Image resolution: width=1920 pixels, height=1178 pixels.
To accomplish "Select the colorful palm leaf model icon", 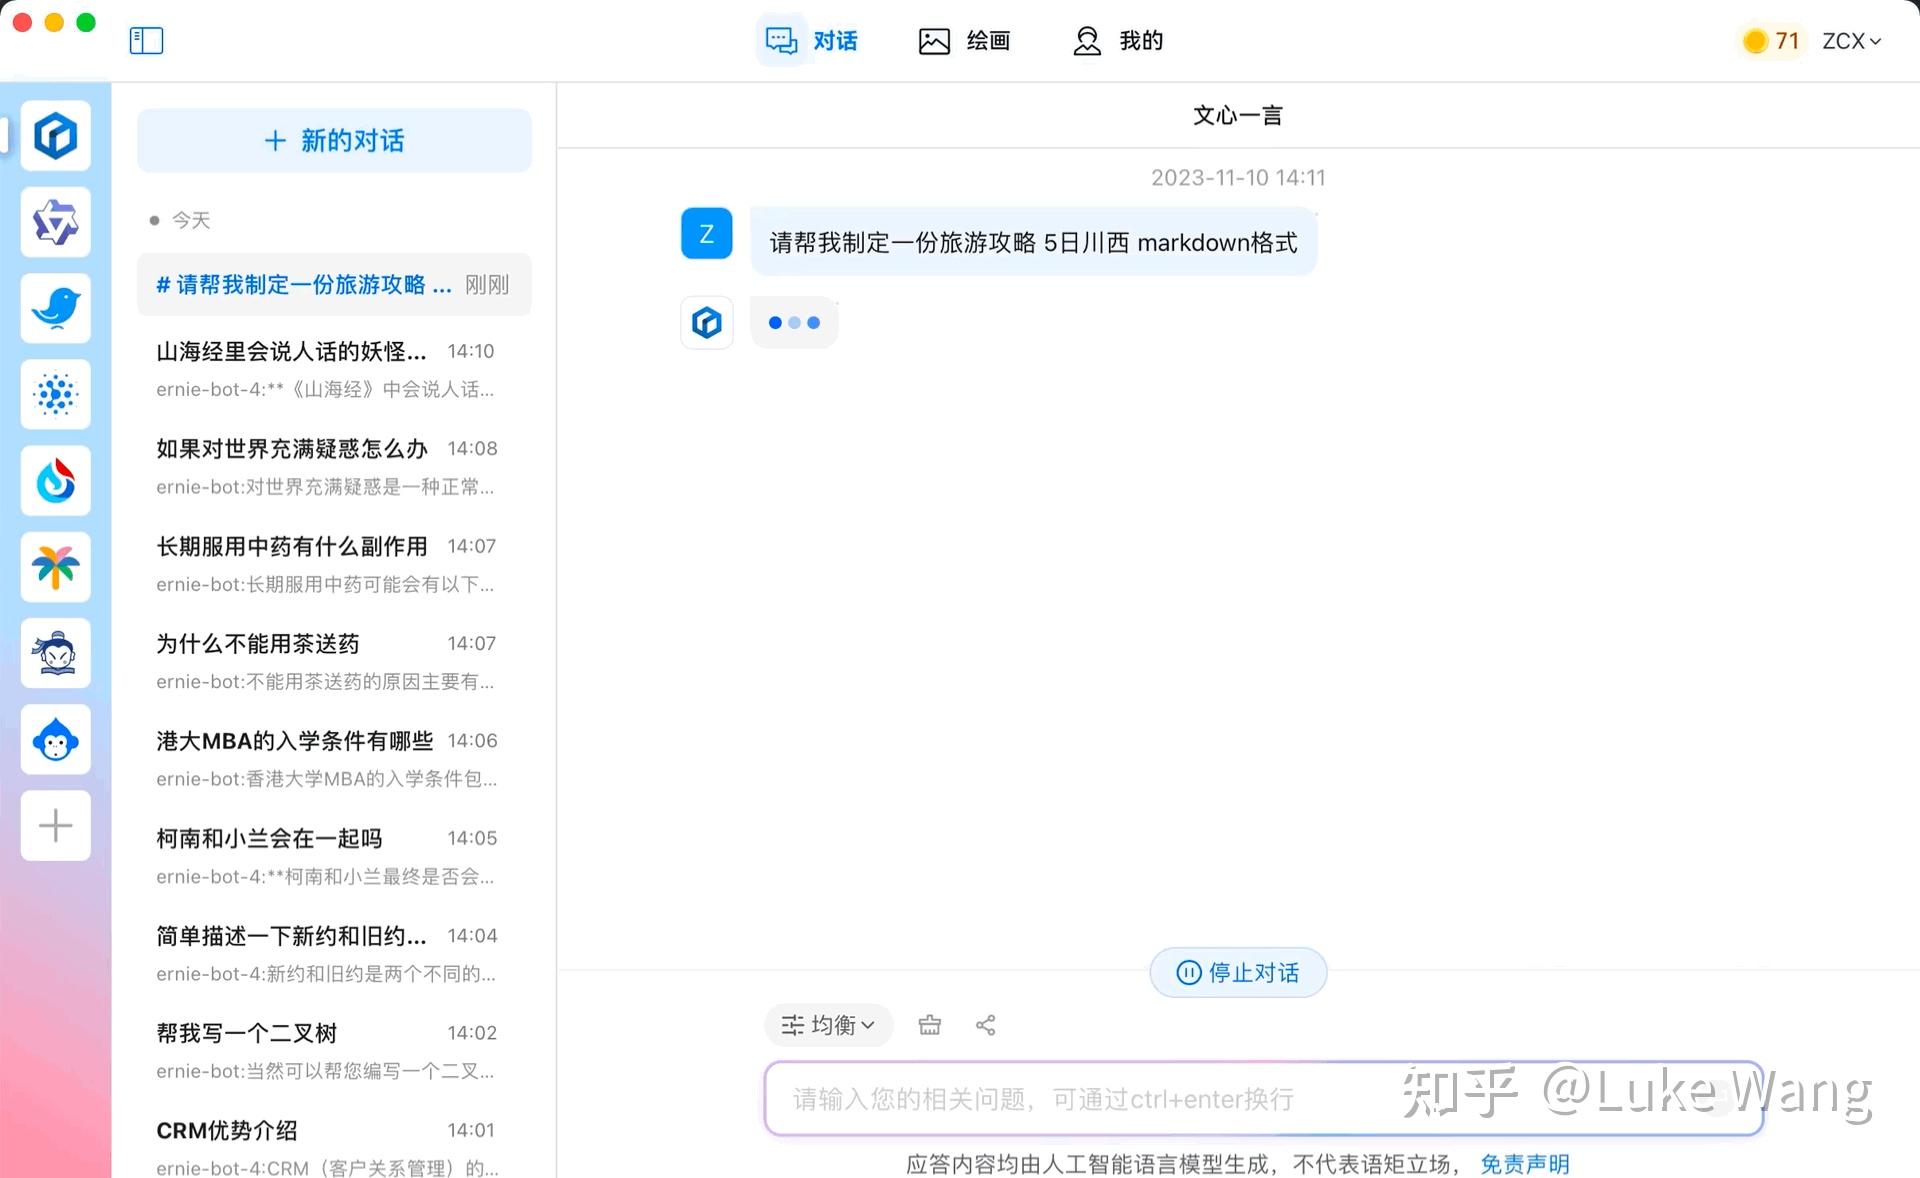I will point(56,567).
